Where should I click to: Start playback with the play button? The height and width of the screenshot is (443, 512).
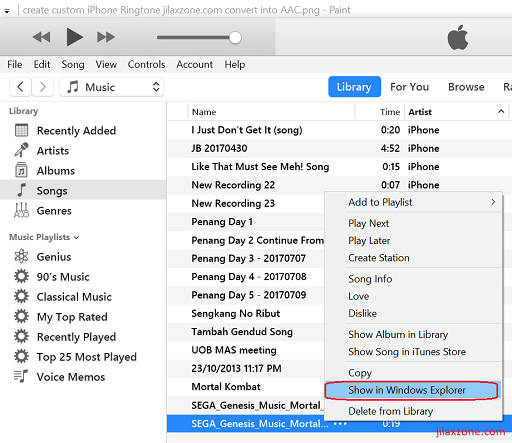coord(74,37)
